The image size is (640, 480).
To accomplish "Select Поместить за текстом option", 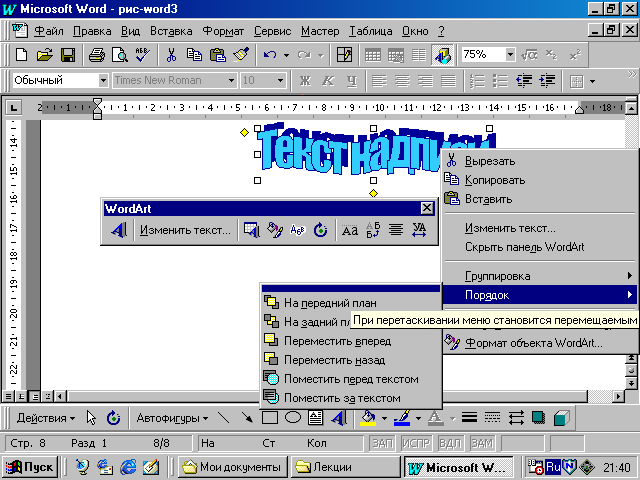I will 351,398.
